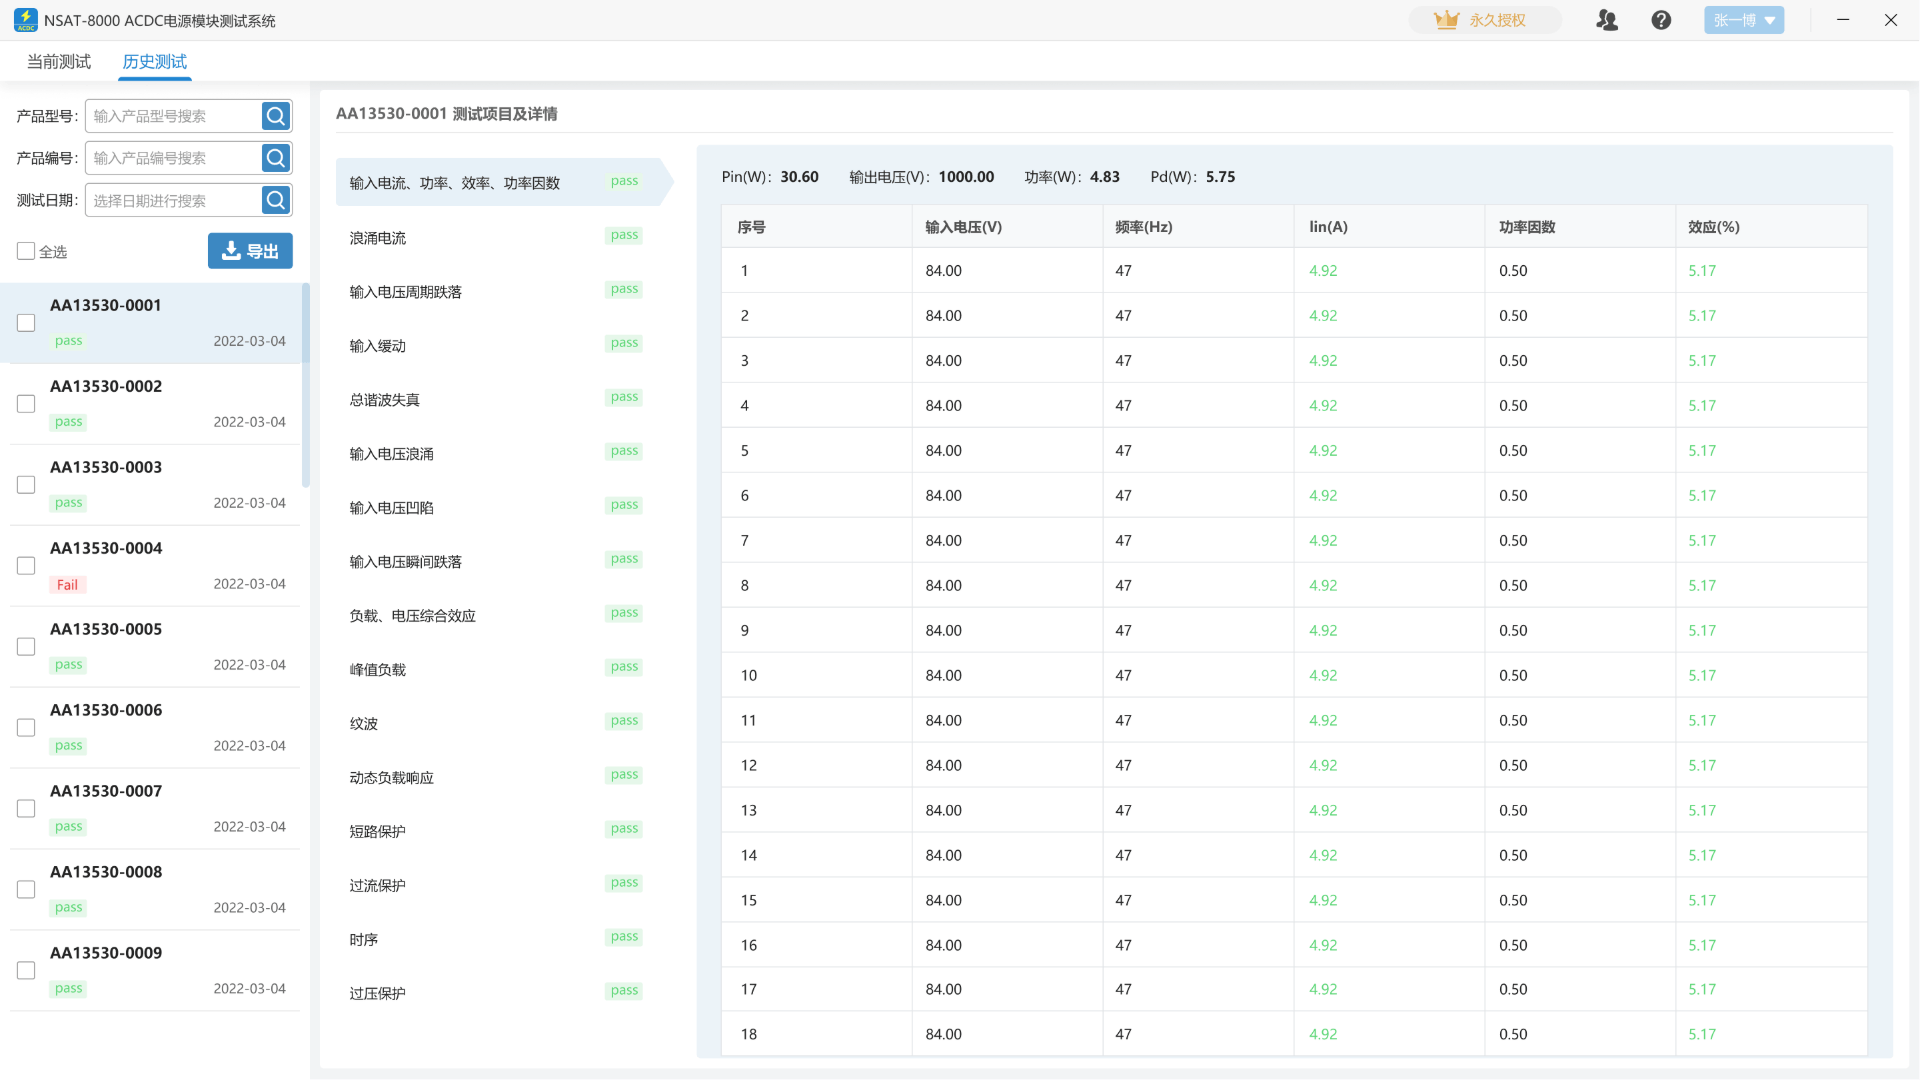
Task: Select the 历史测试 tab
Action: 155,62
